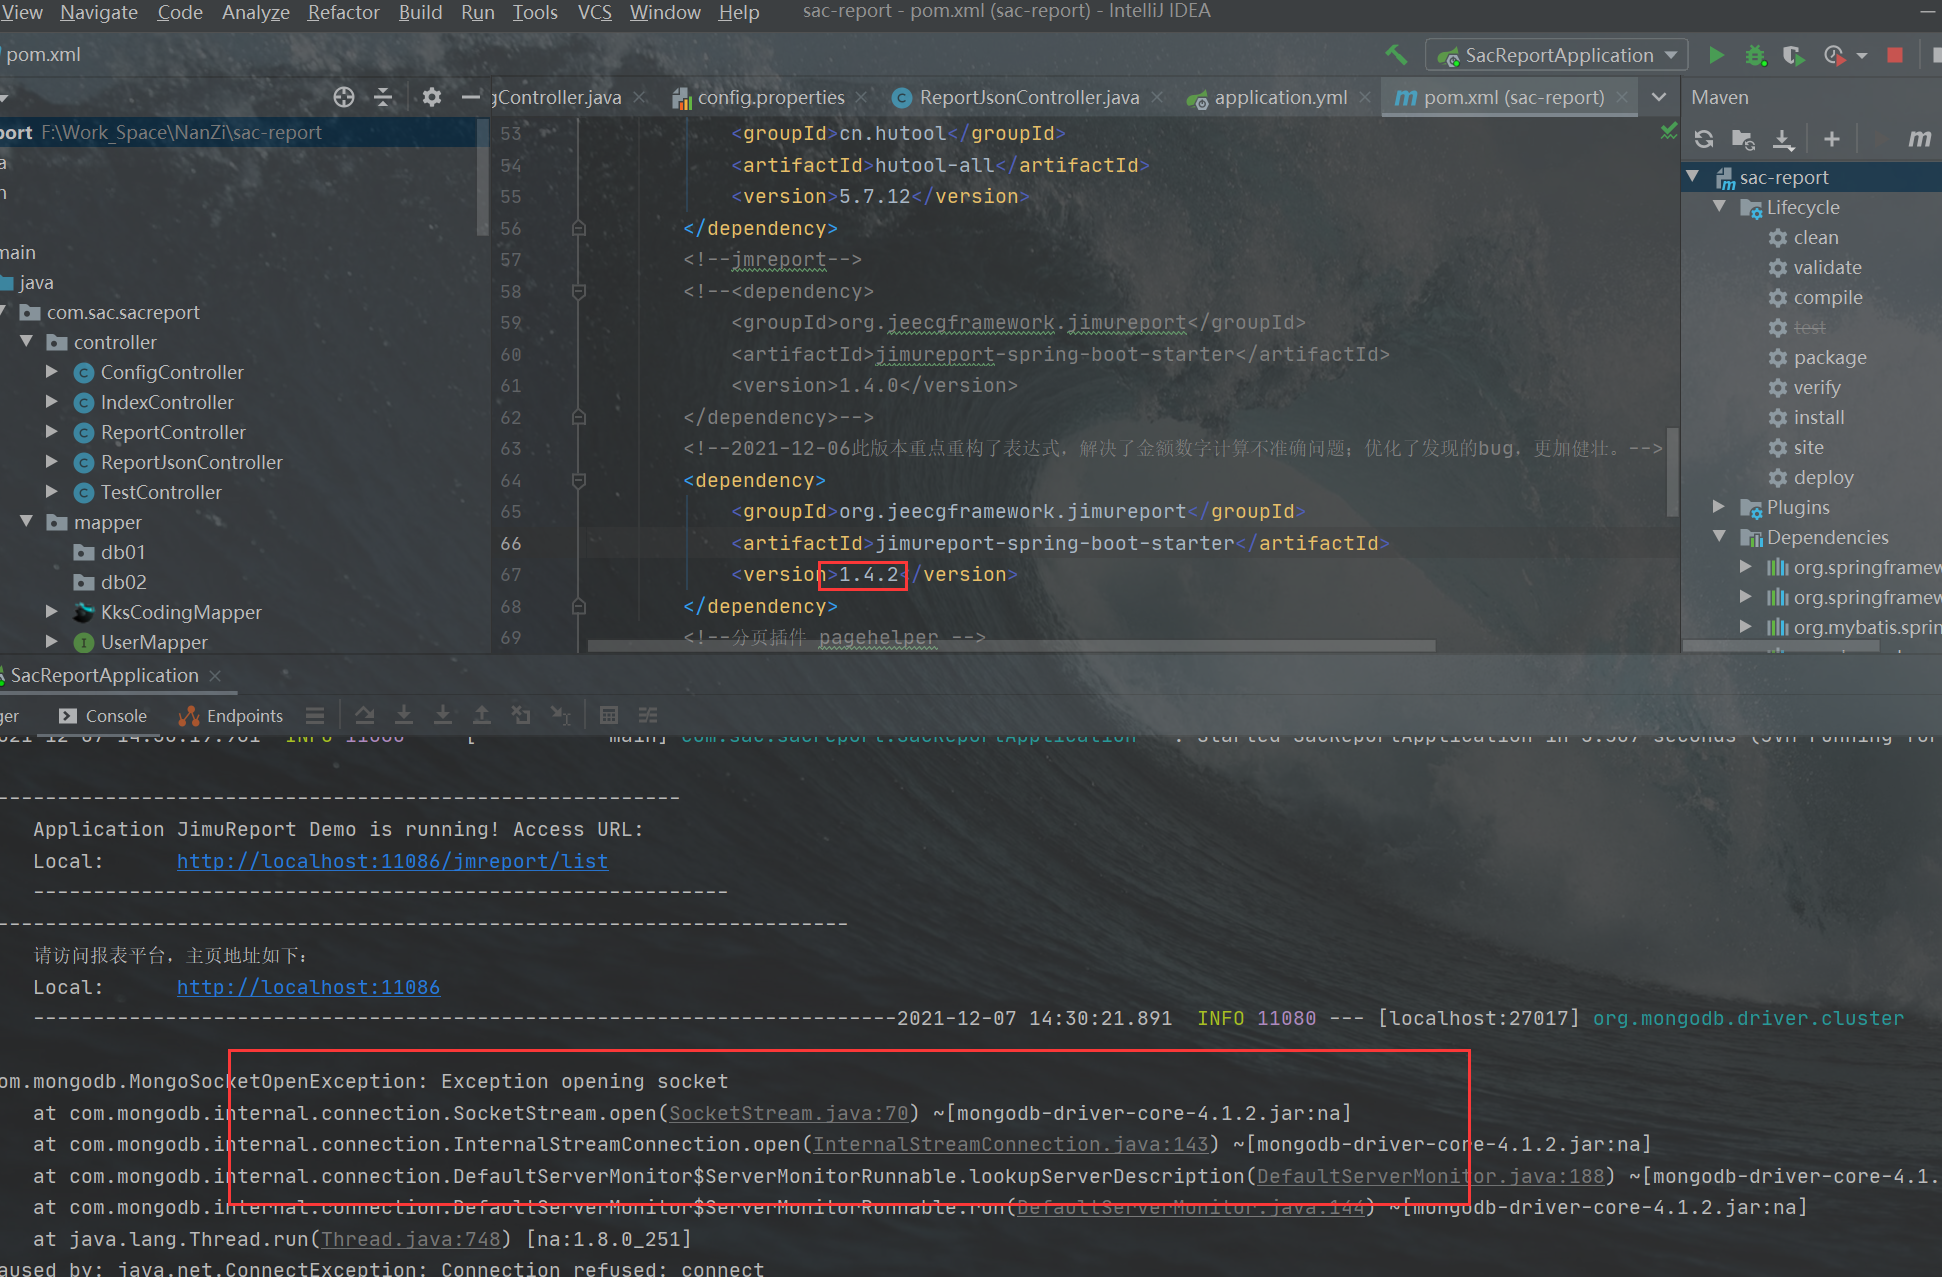Select the Console tab in the Run panel
Screen dimensions: 1942x1277
pyautogui.click(x=103, y=716)
